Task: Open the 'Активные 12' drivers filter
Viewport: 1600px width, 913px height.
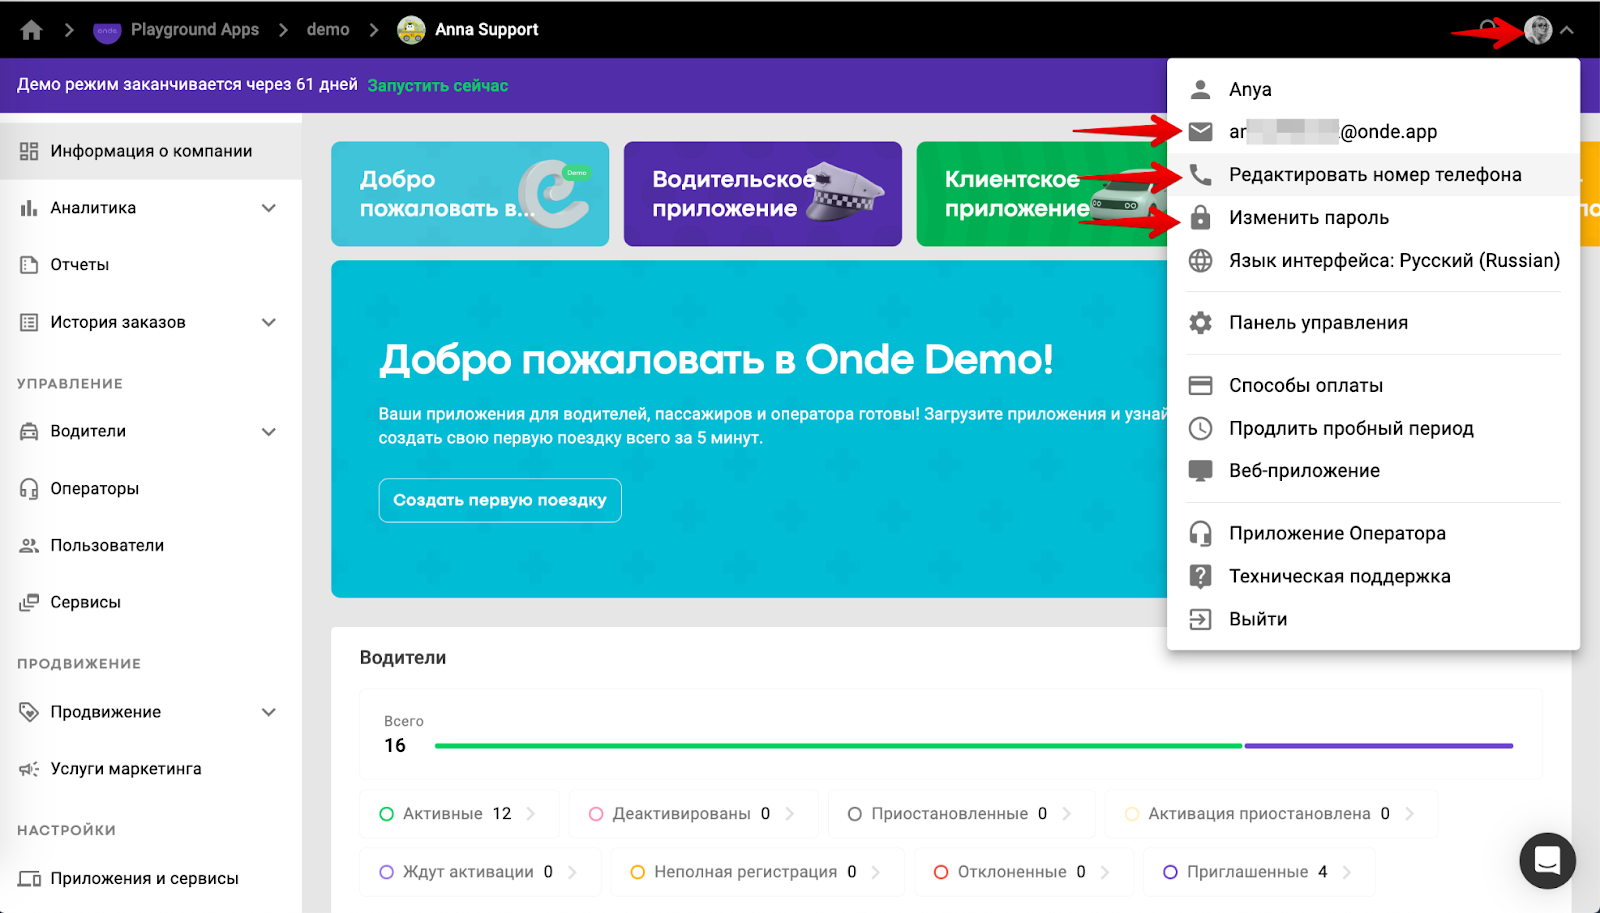Action: click(459, 814)
